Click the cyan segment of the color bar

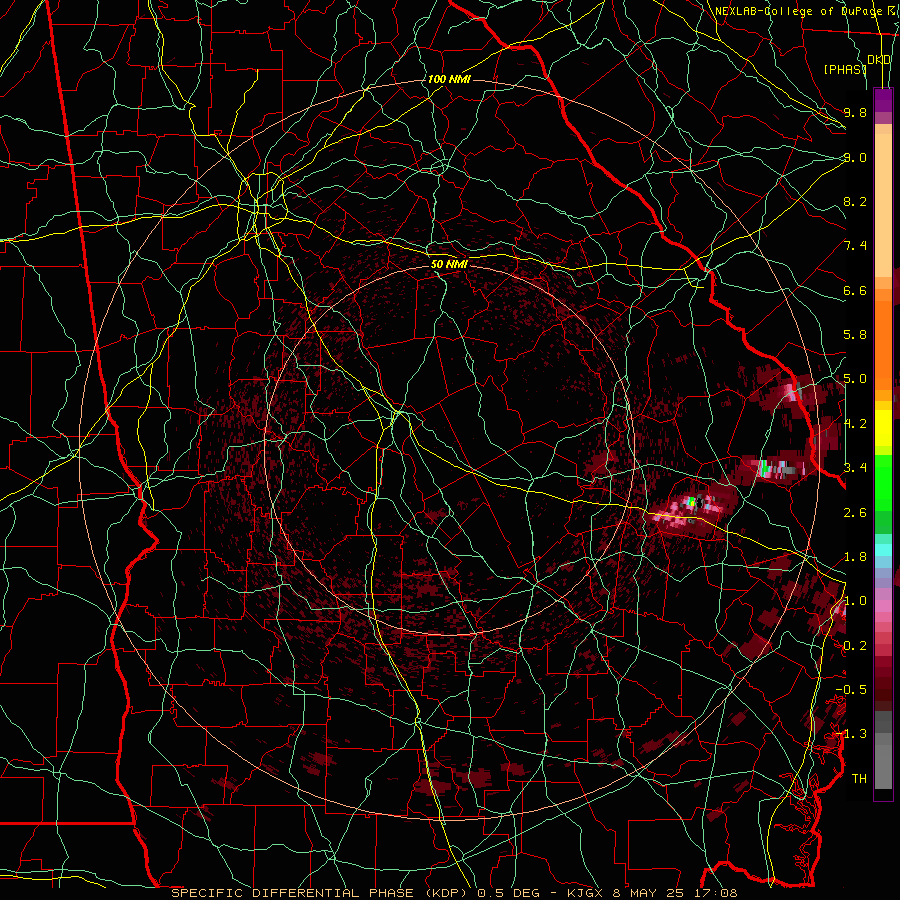click(x=883, y=550)
